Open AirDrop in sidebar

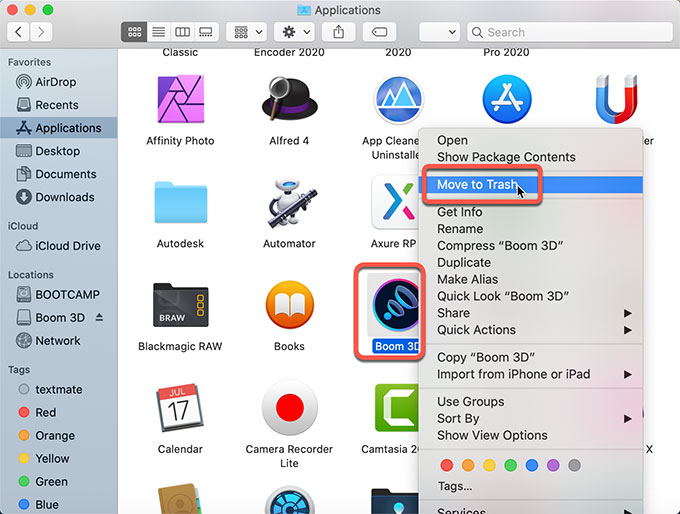[x=59, y=82]
